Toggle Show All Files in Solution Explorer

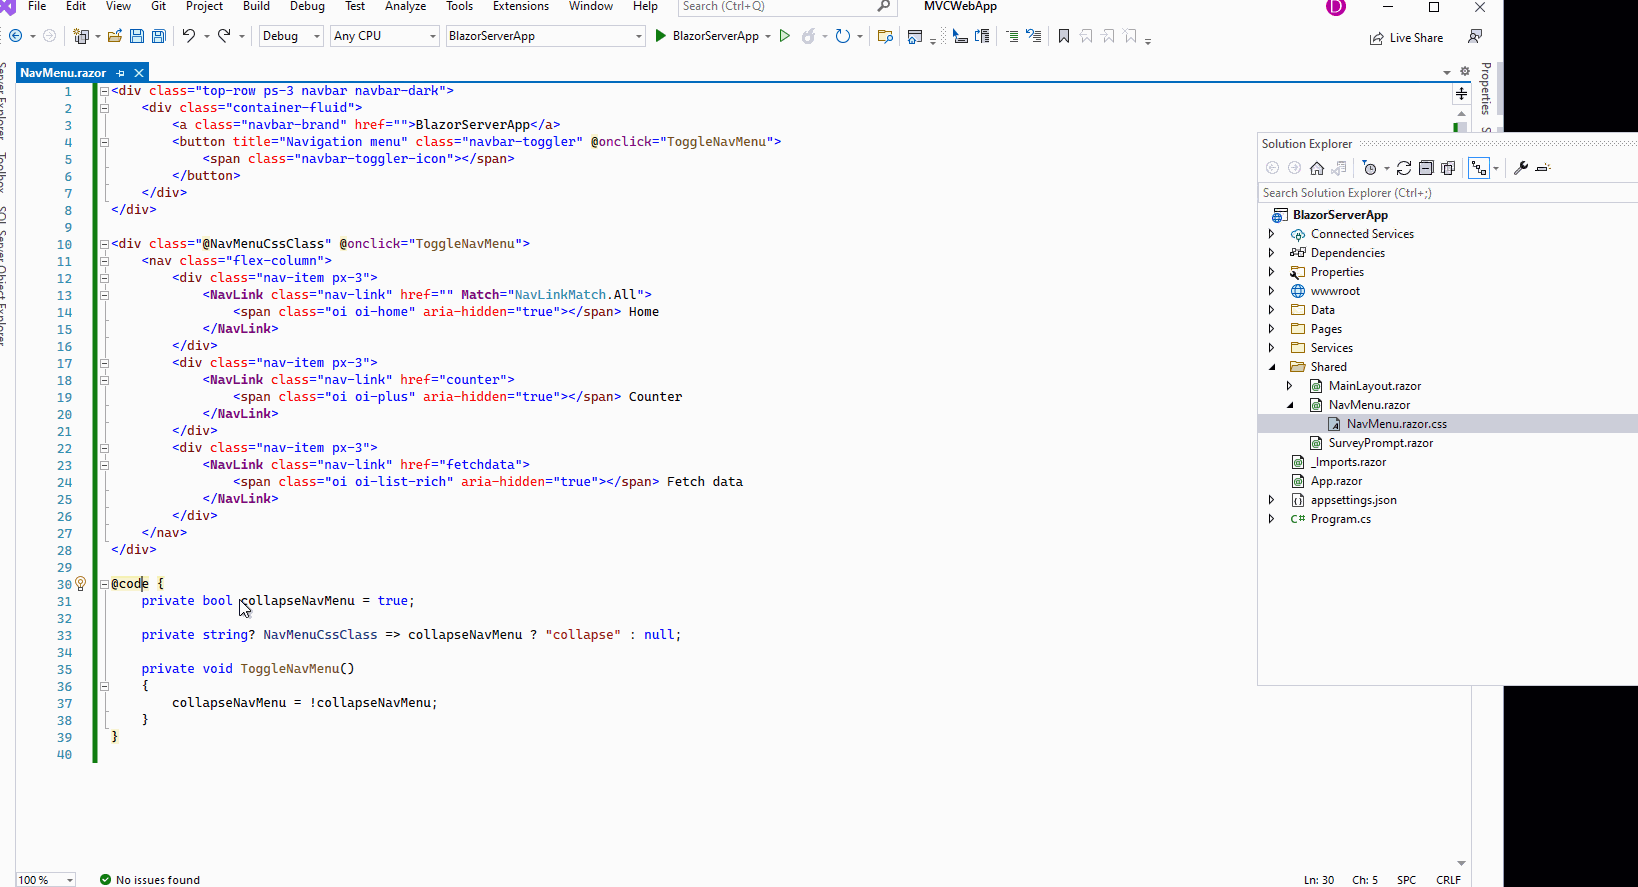(x=1448, y=168)
